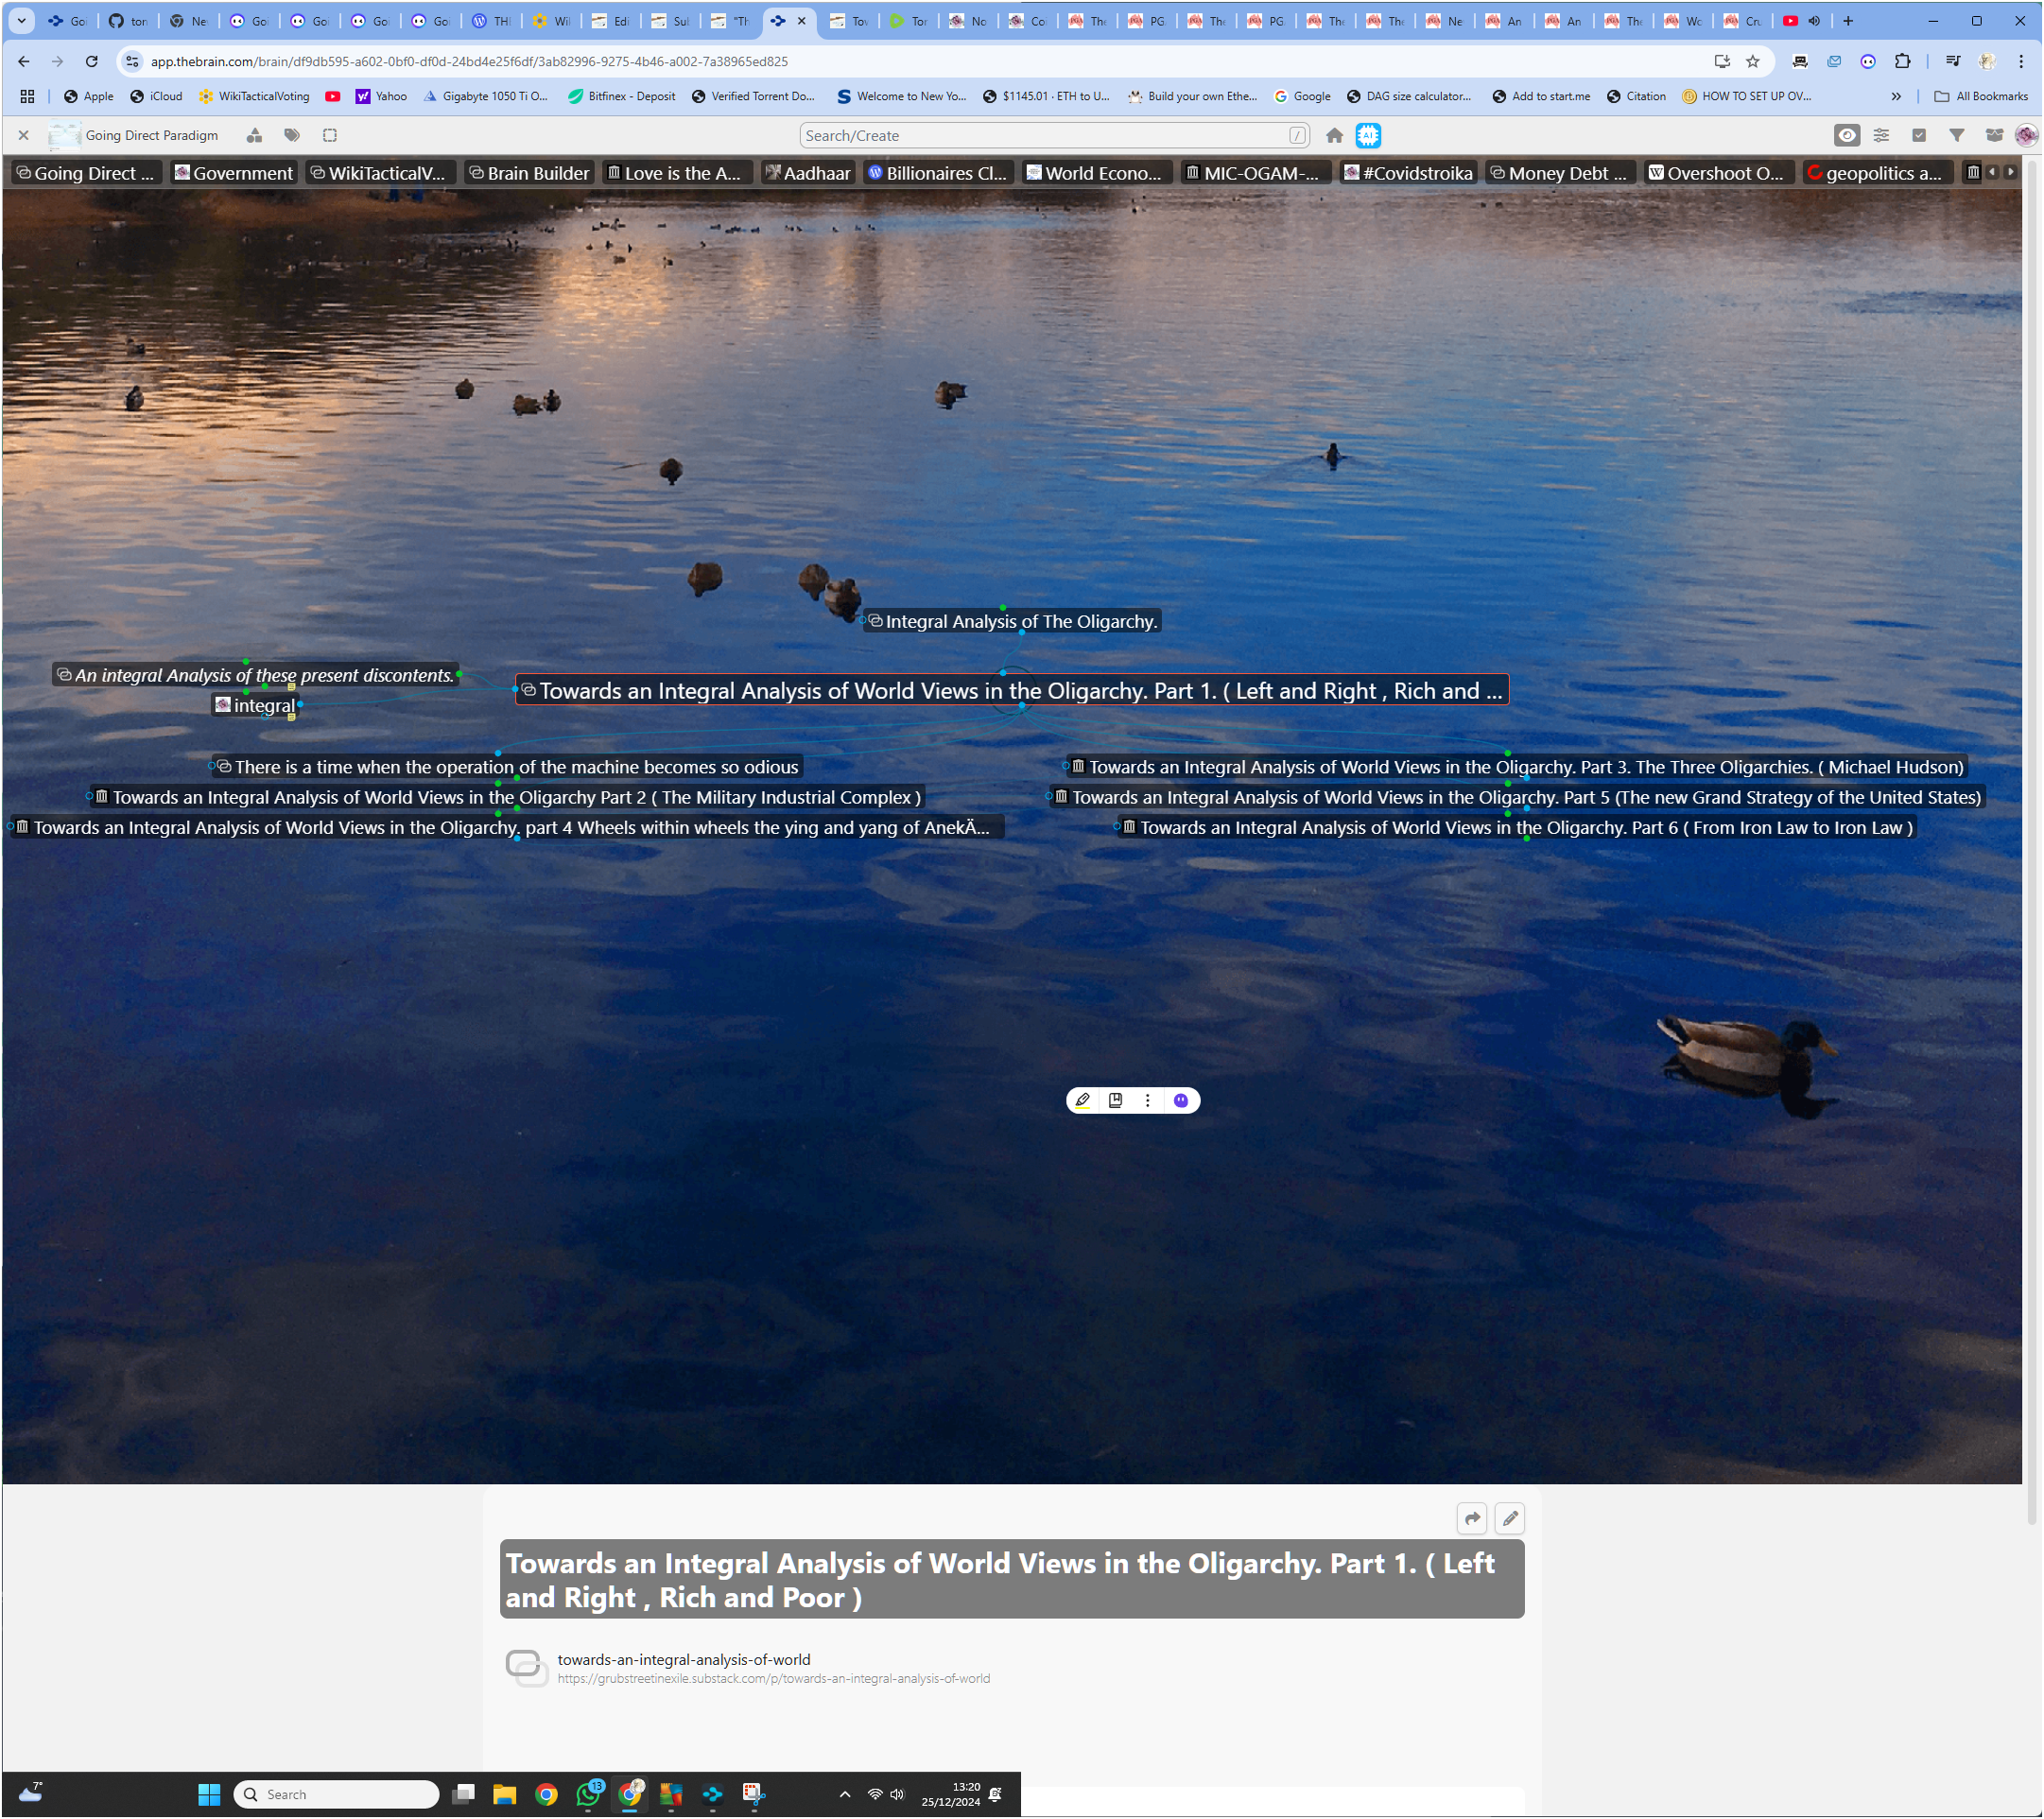This screenshot has height=1819, width=2044.
Task: Click the home thought icon
Action: pos(1334,135)
